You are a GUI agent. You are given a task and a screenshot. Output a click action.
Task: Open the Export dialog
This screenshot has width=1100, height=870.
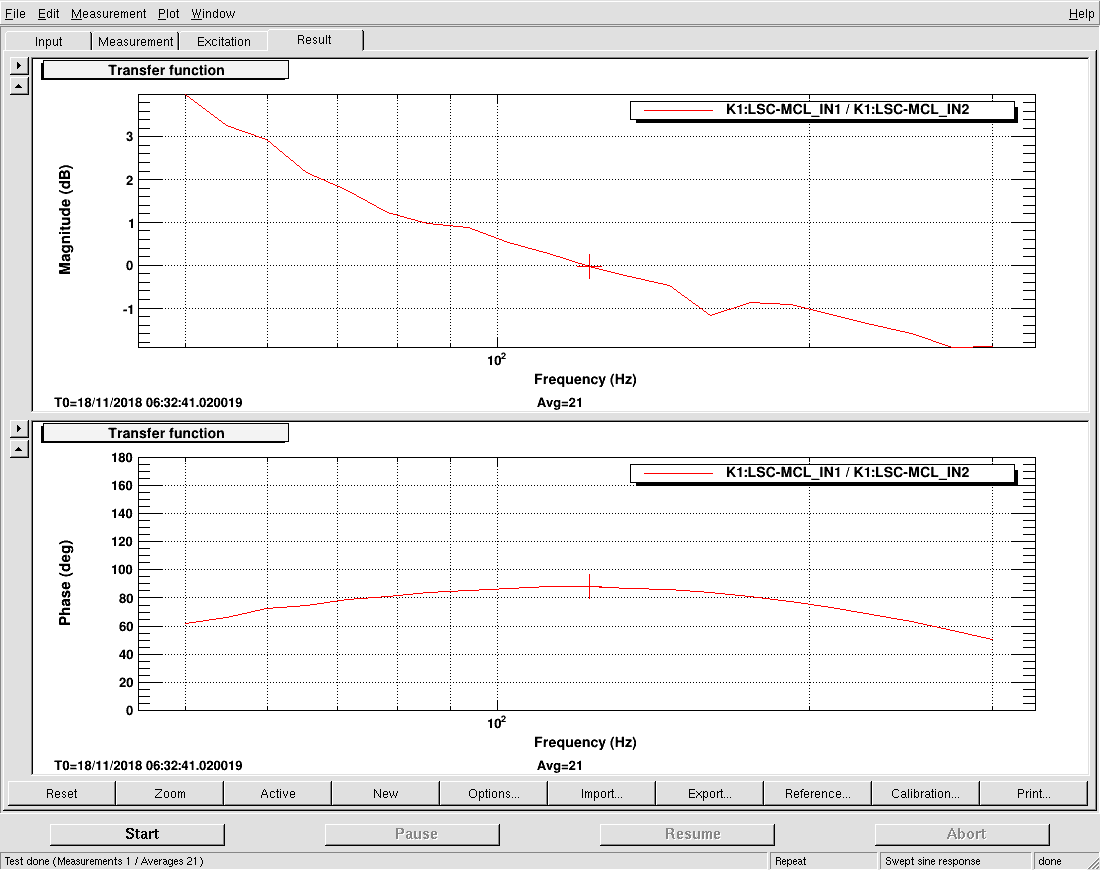click(710, 794)
